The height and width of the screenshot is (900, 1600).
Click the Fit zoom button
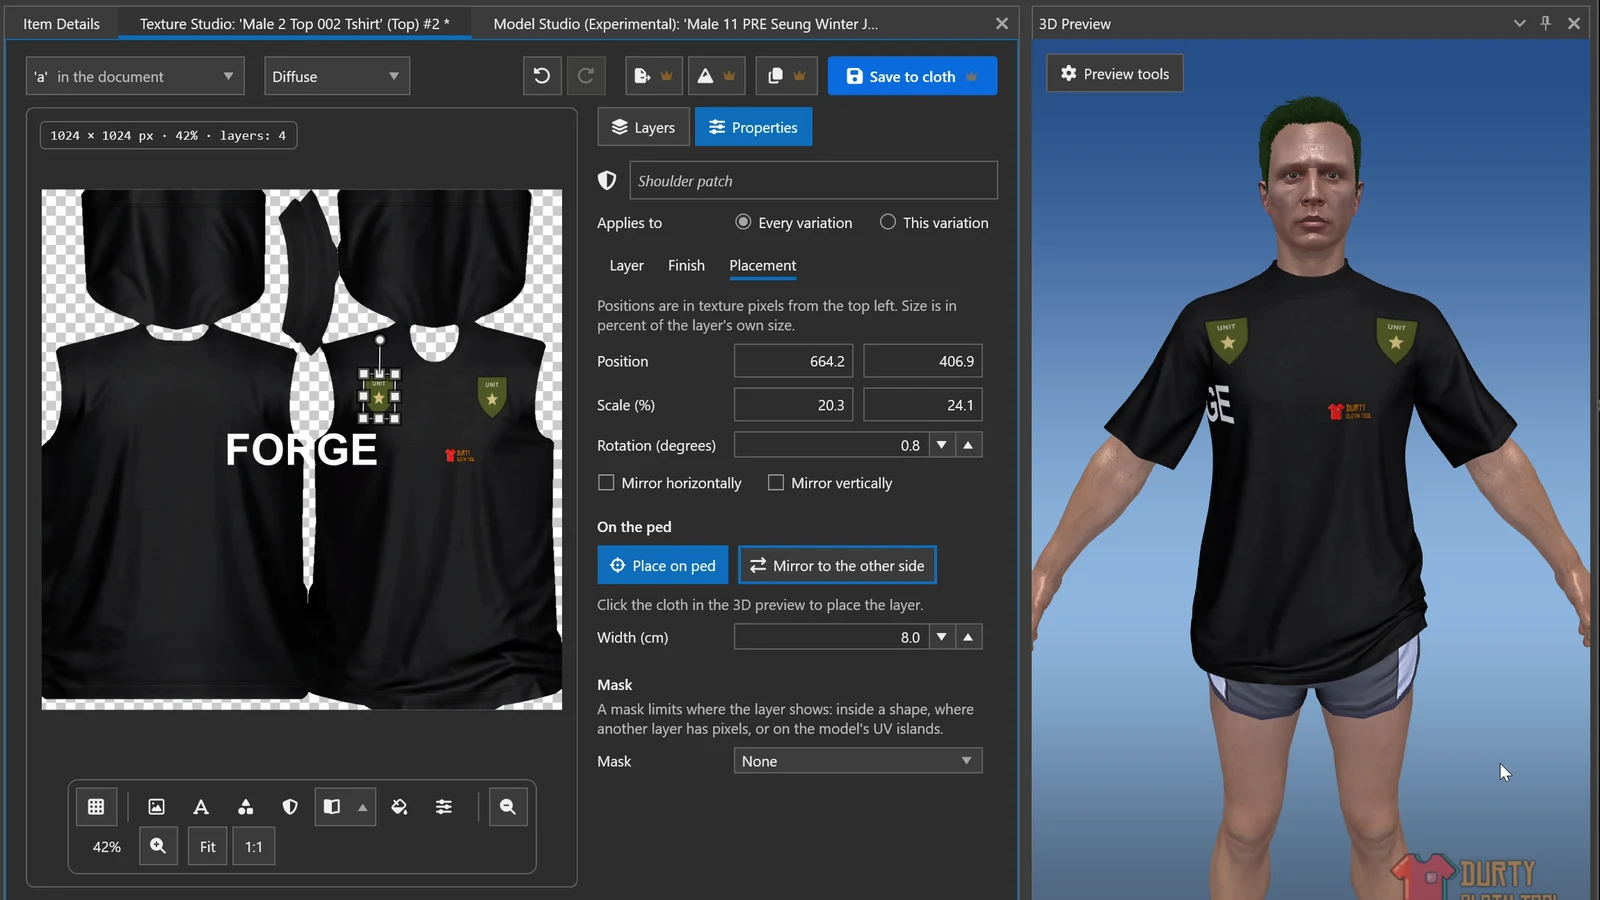pos(207,846)
